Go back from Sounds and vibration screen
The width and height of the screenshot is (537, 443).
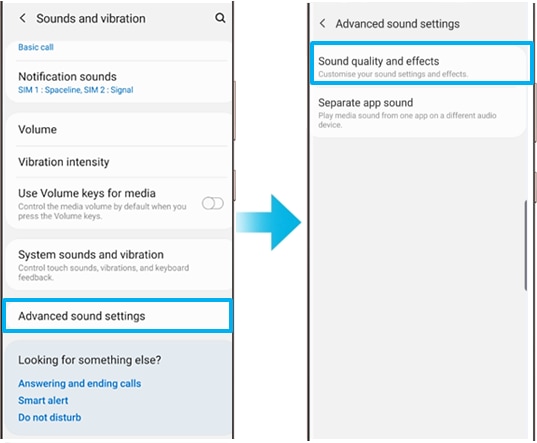click(23, 18)
